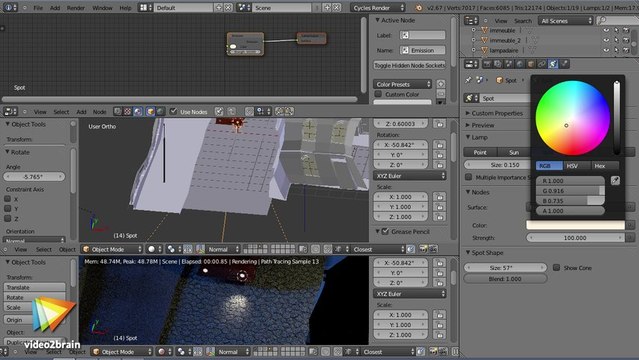Check constraint axis Y checkbox
639x360 pixels.
pos(7,208)
